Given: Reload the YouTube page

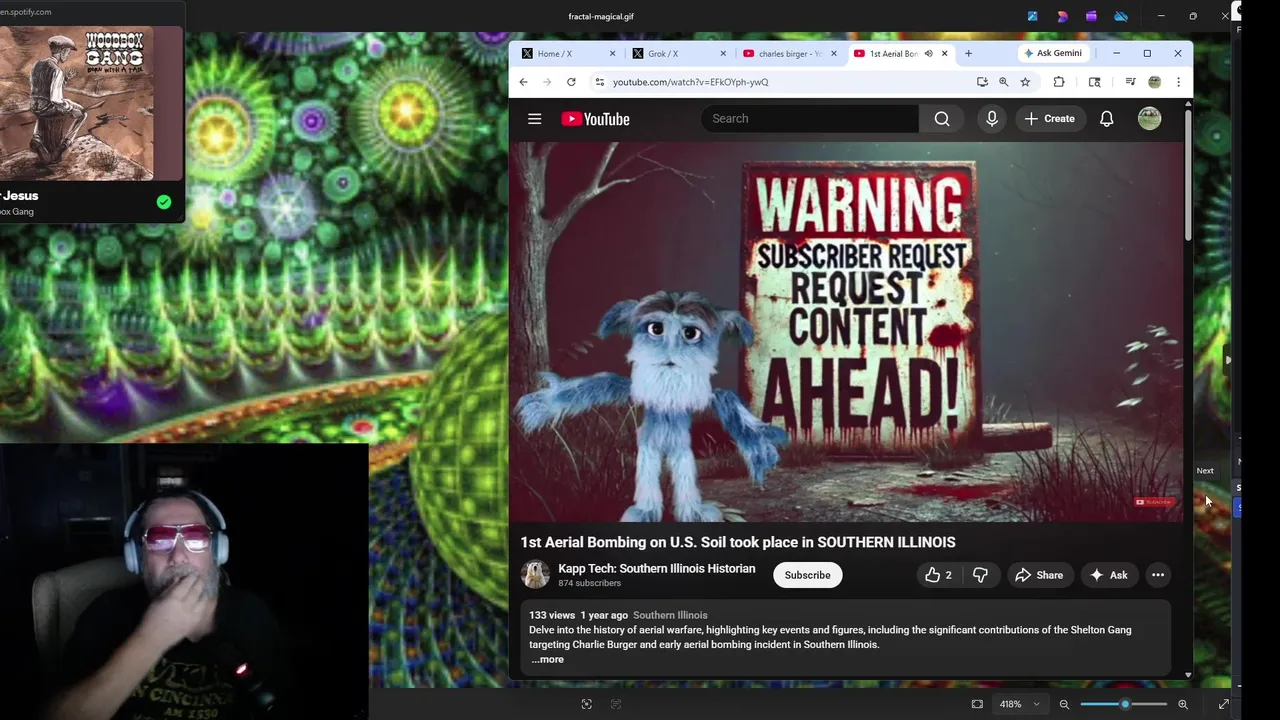Looking at the screenshot, I should coord(571,82).
